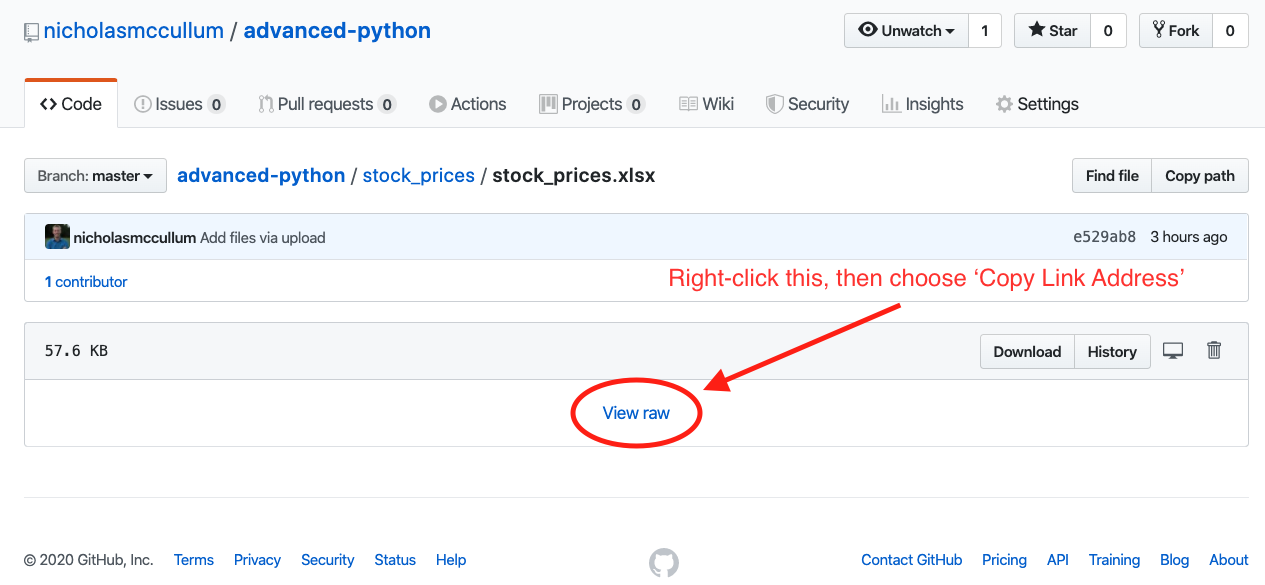Open footer Help link

451,560
